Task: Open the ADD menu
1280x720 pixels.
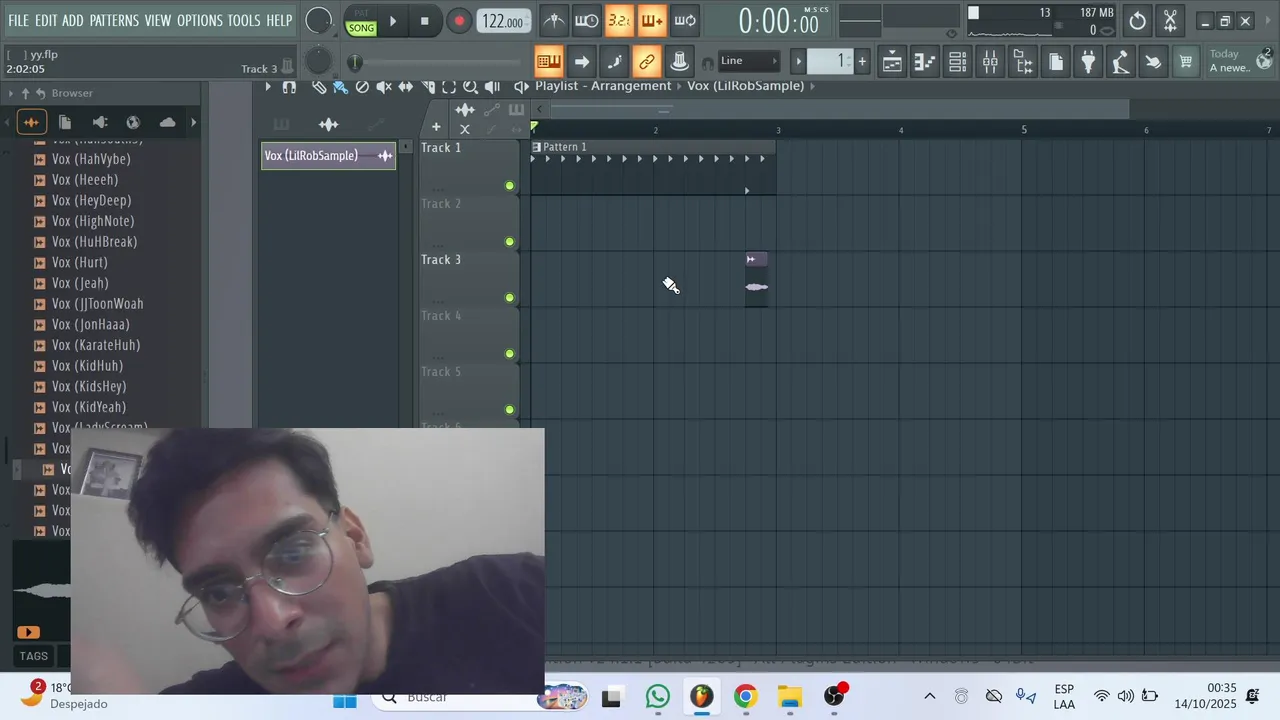Action: coord(73,21)
